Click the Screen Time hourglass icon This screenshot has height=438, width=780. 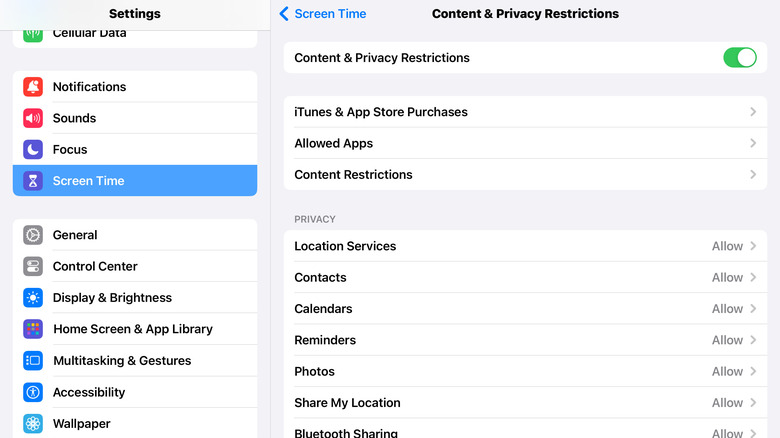tap(33, 181)
